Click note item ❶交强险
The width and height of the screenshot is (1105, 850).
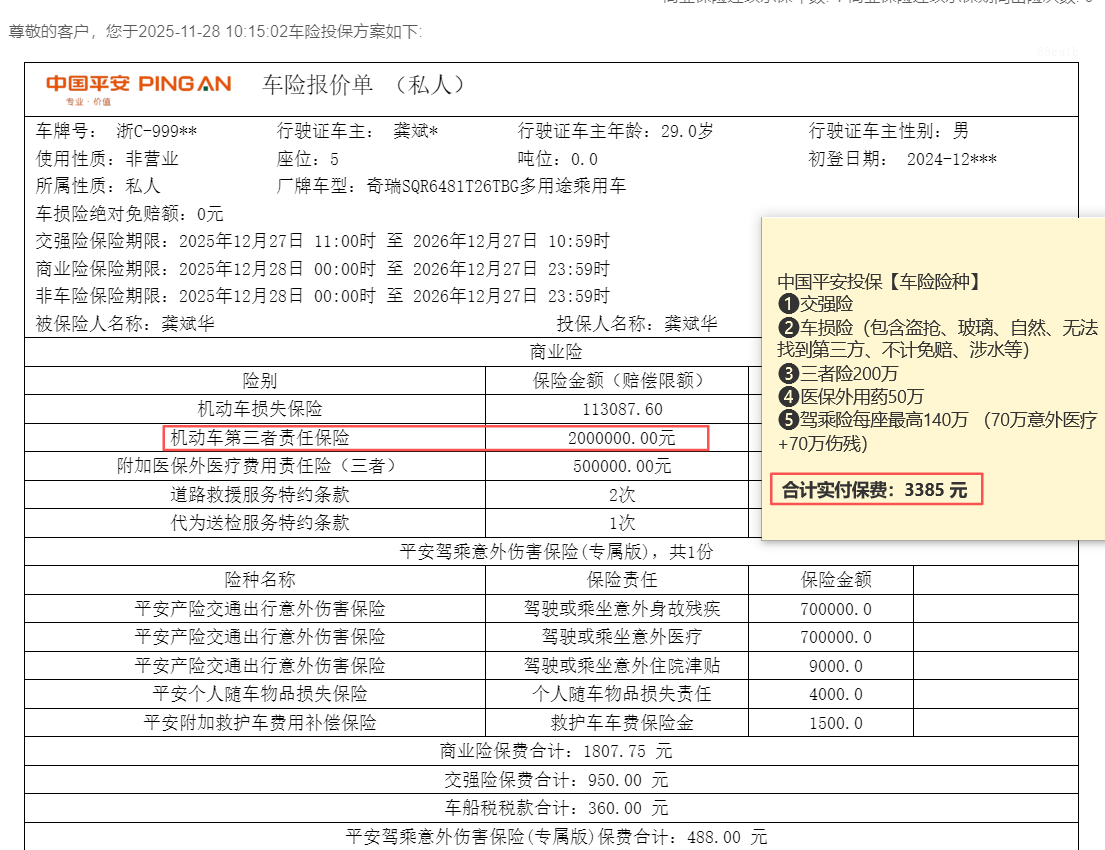click(816, 304)
